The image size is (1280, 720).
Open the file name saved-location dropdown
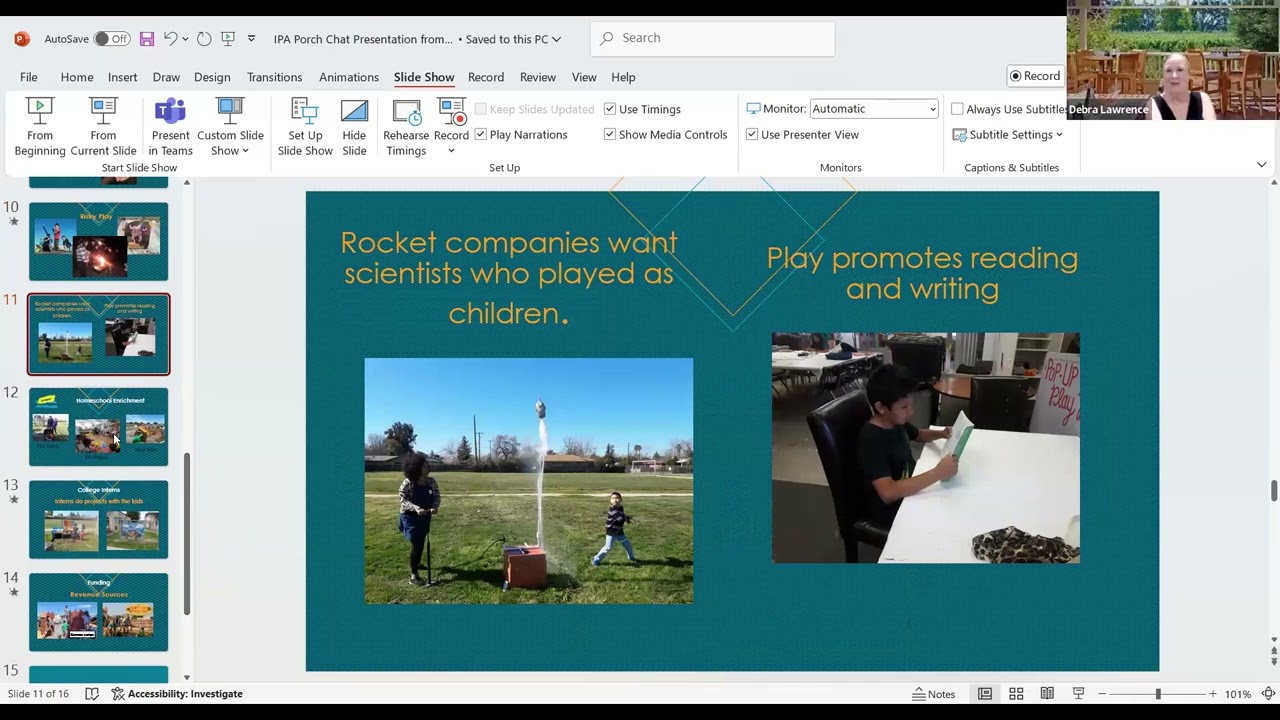(x=556, y=39)
